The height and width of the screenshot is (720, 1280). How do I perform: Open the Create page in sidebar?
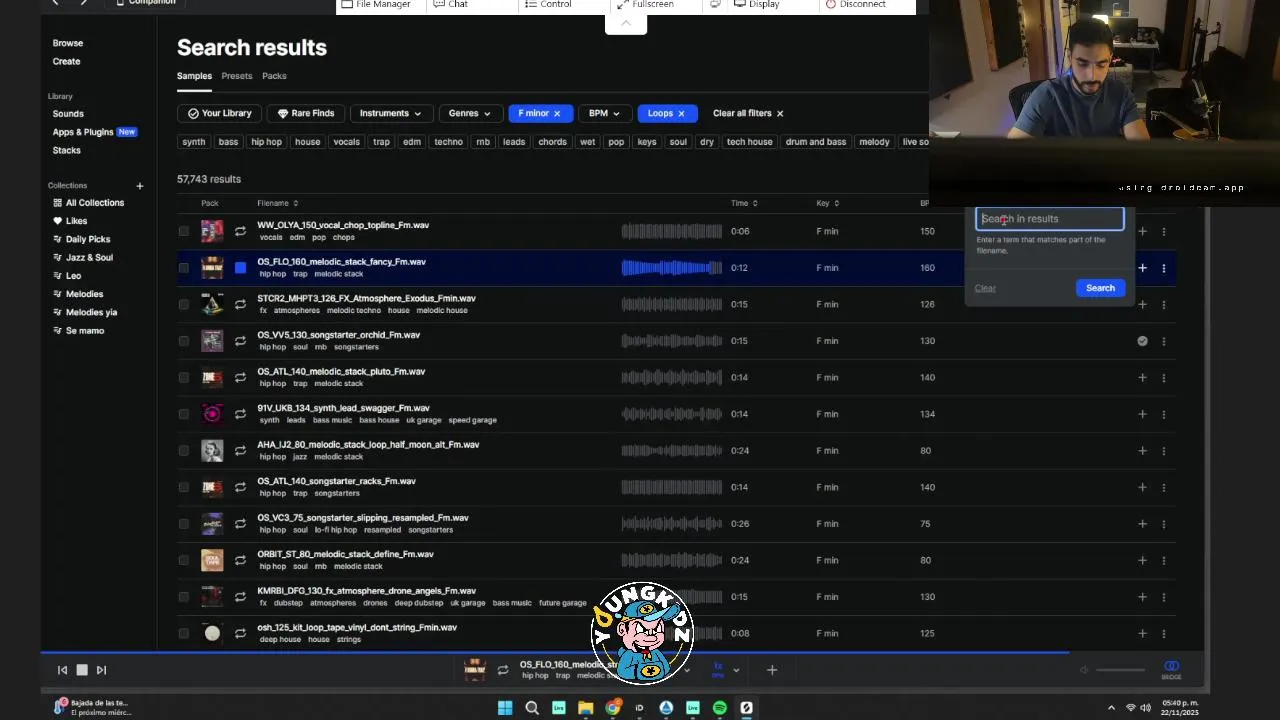click(x=66, y=61)
